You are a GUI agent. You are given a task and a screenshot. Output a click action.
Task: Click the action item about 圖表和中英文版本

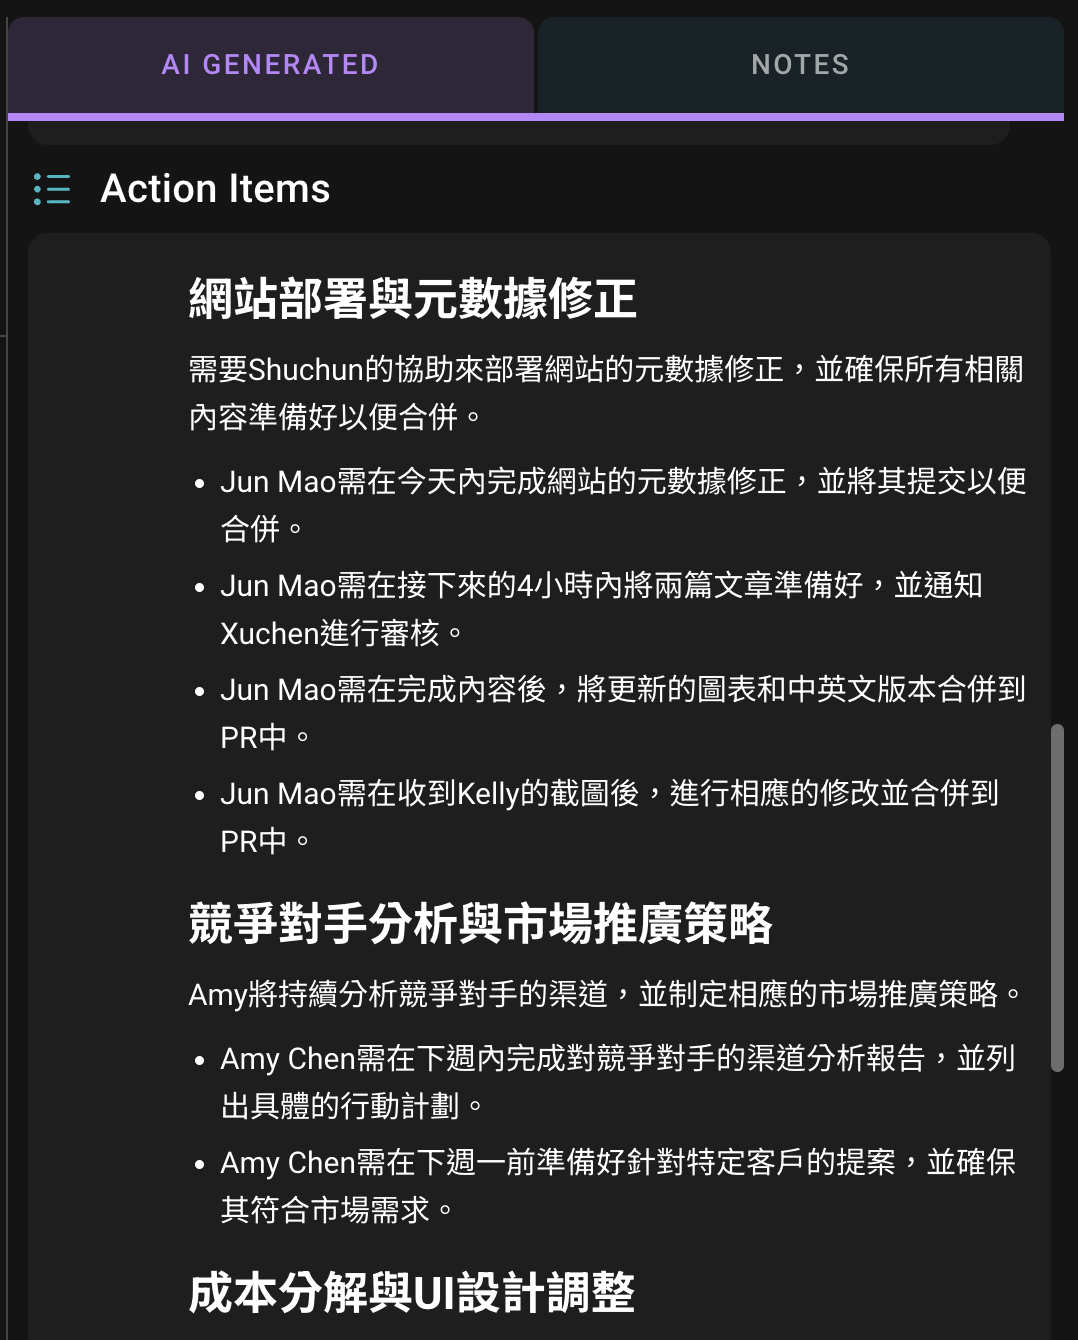click(622, 713)
